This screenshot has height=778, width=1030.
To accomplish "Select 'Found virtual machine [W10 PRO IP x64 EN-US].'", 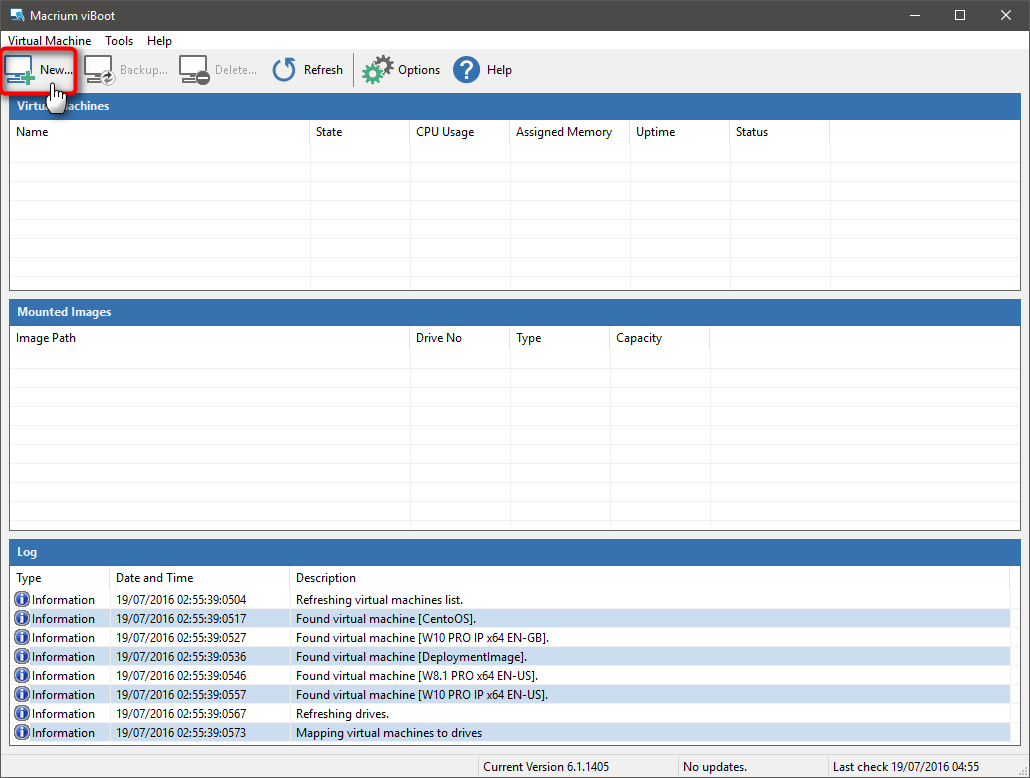I will point(422,695).
